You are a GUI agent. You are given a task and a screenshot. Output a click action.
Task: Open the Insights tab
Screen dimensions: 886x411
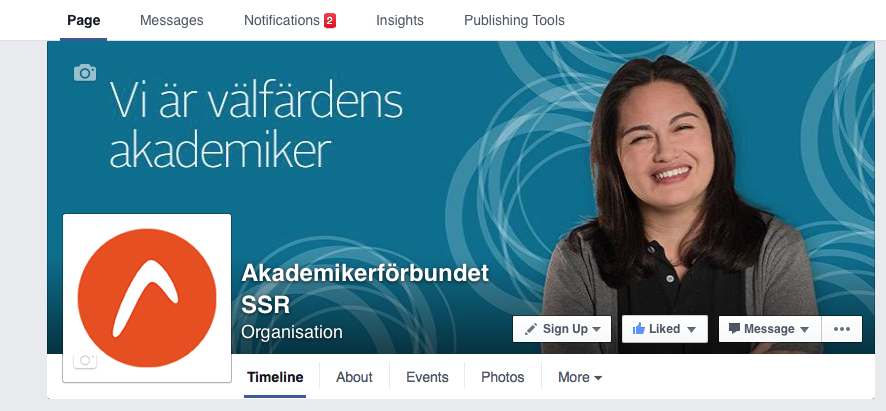tap(399, 20)
